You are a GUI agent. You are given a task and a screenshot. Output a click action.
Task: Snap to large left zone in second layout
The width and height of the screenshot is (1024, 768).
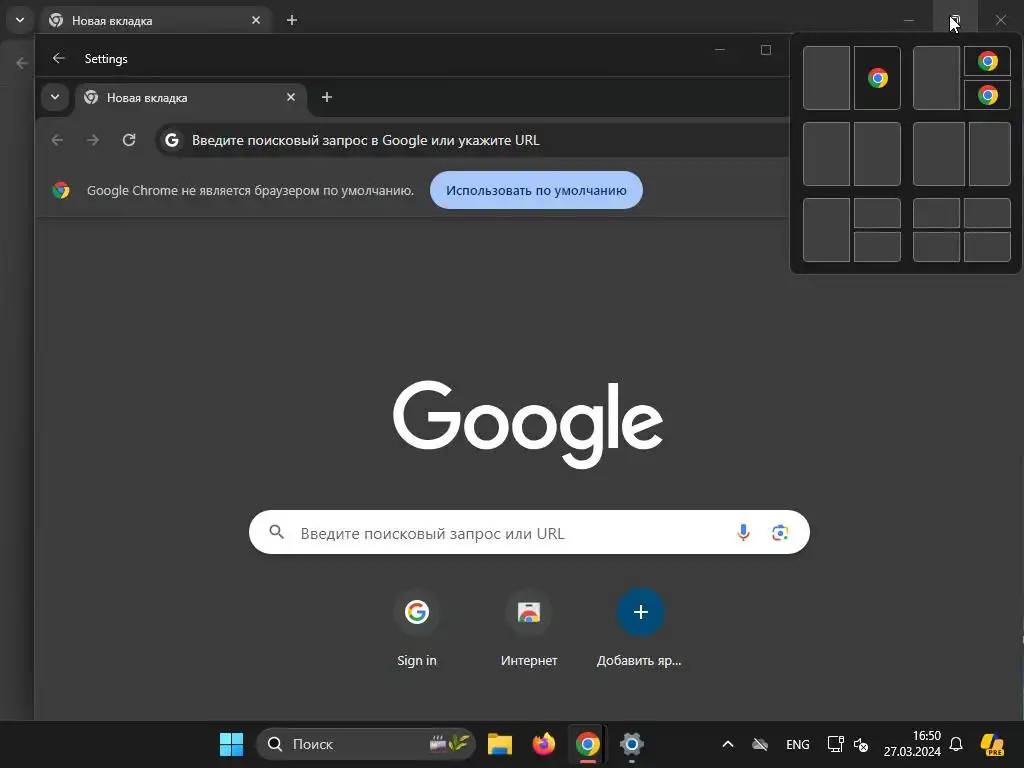coord(936,78)
